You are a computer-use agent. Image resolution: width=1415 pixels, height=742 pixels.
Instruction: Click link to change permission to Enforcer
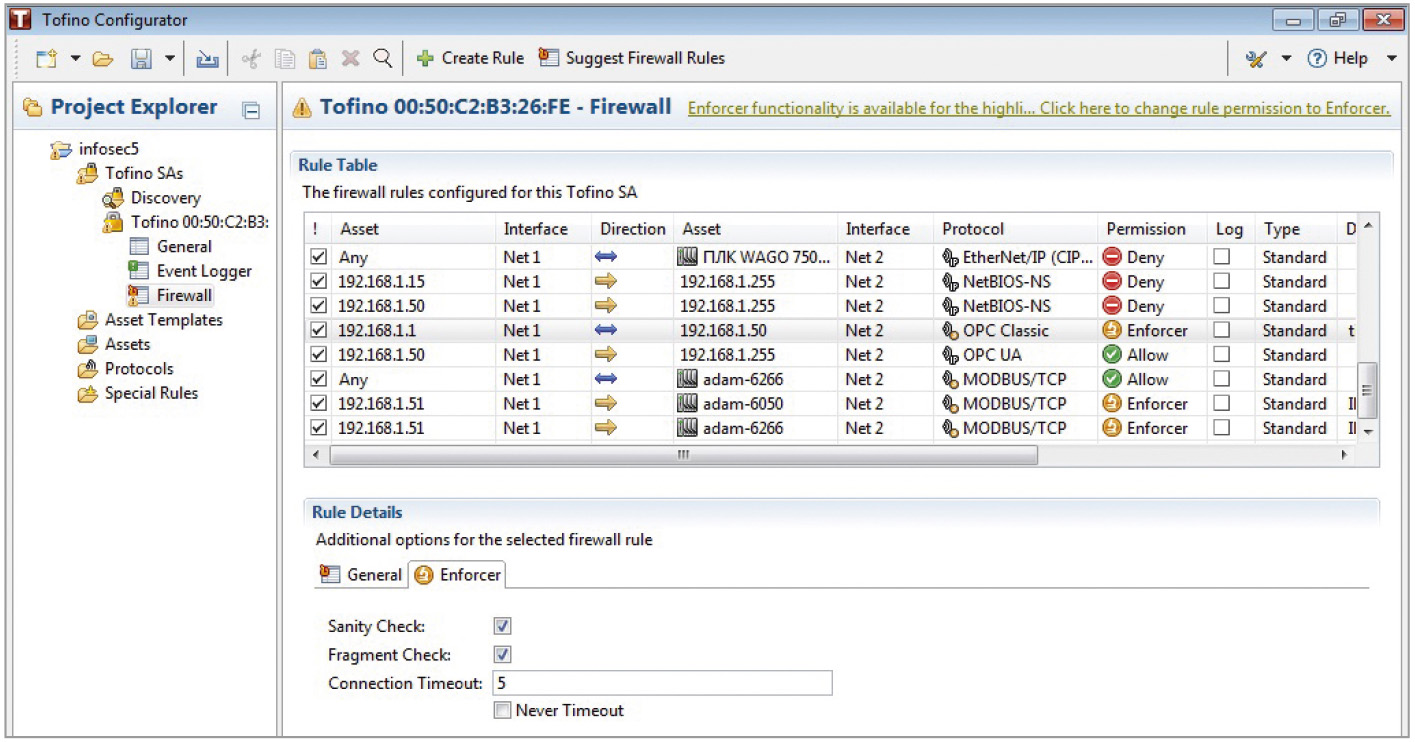1039,108
